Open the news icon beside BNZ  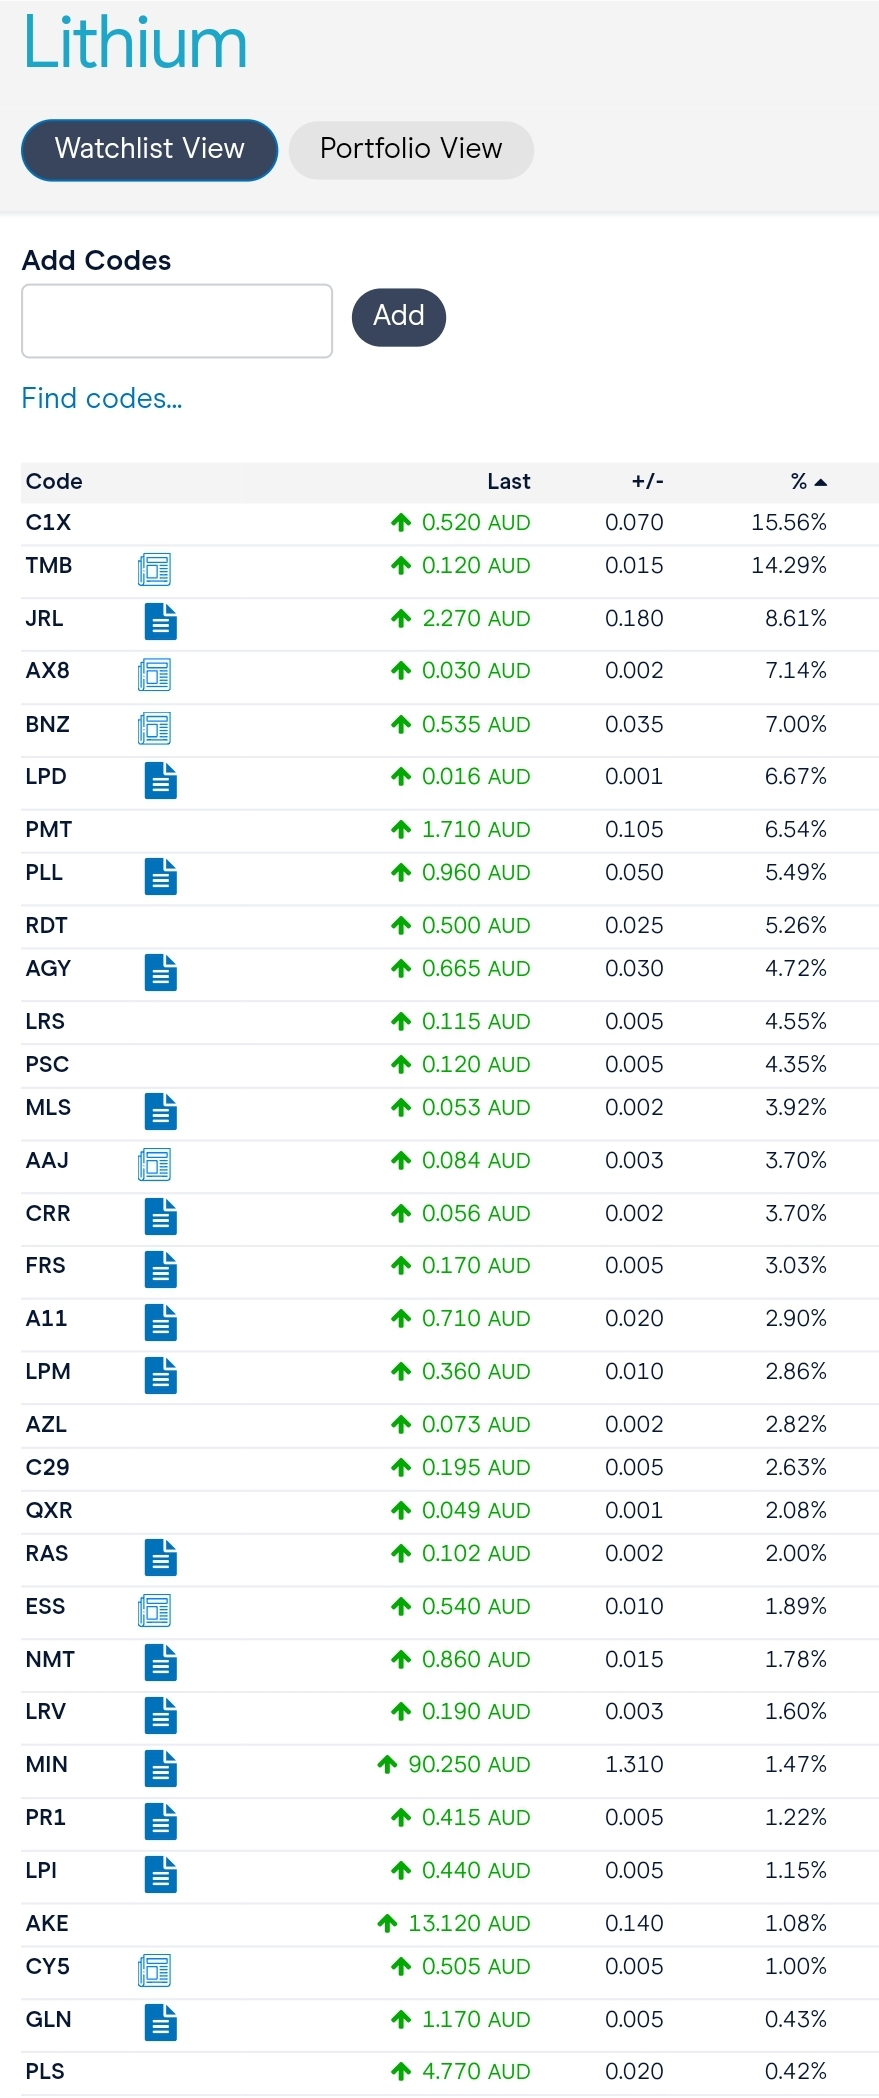point(155,728)
